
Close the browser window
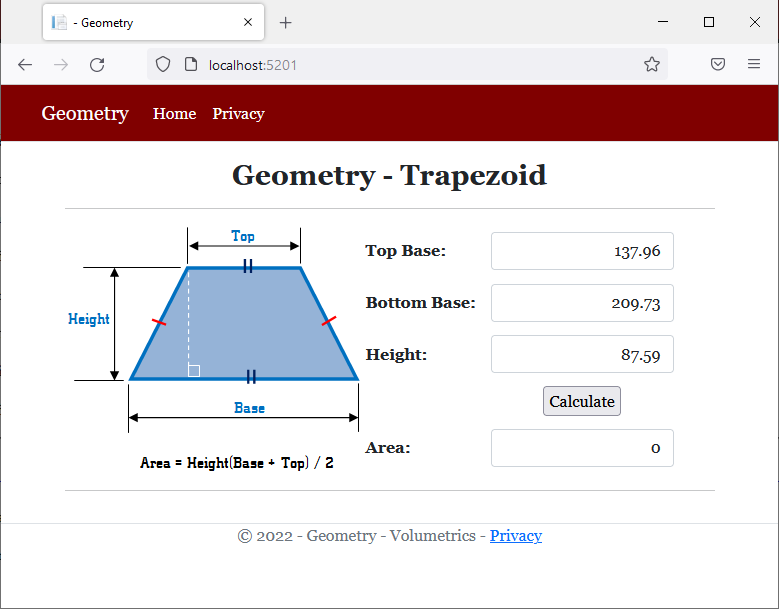(755, 22)
